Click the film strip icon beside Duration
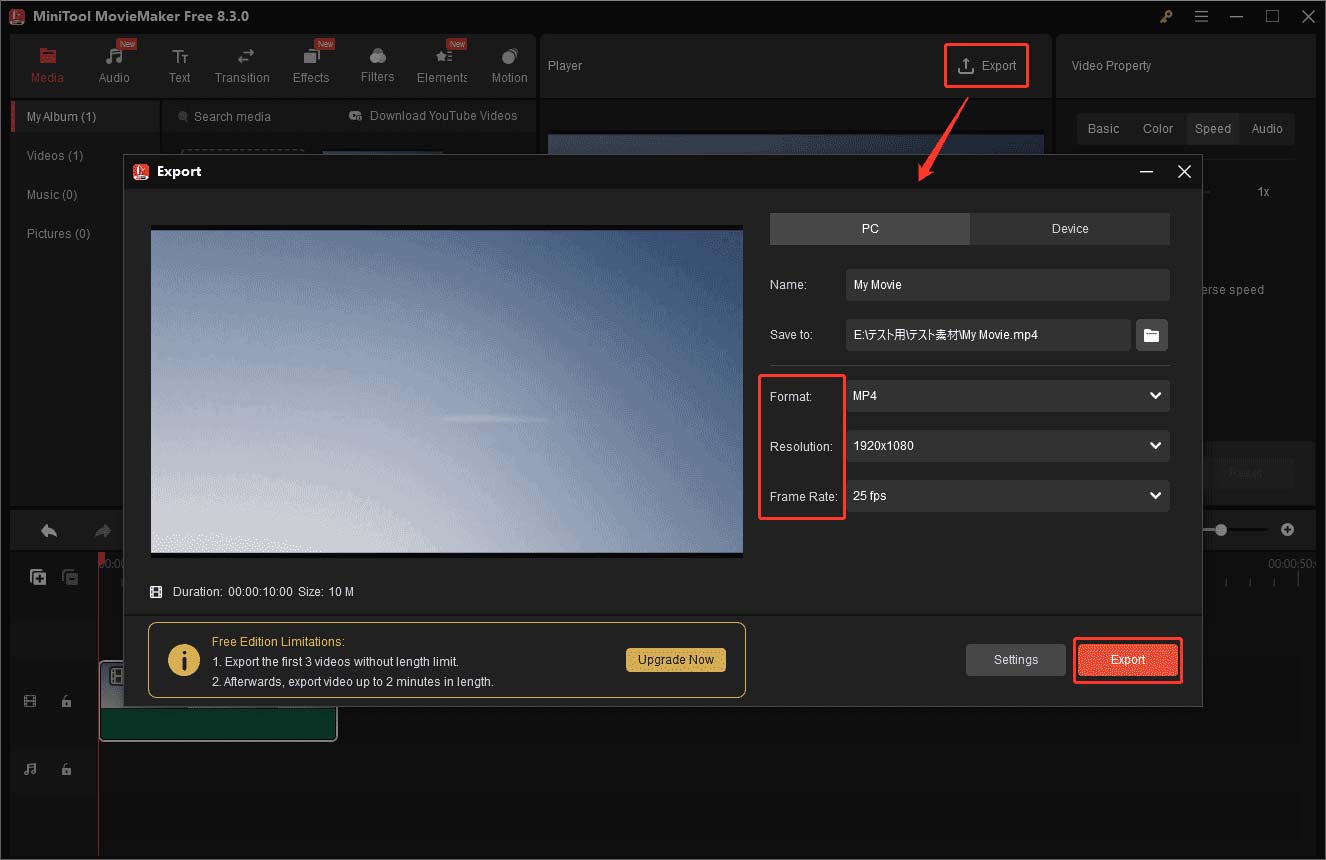This screenshot has width=1326, height=860. (156, 592)
